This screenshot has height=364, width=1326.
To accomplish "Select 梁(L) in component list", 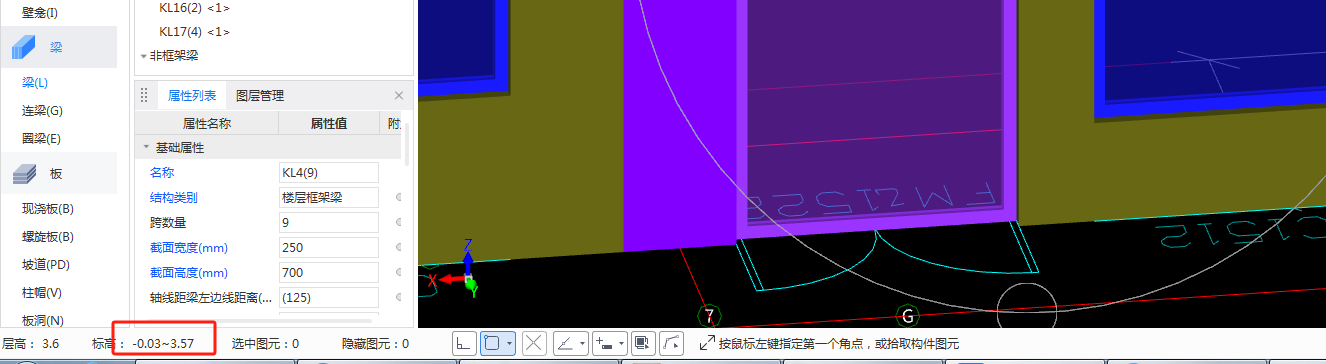I will [36, 83].
